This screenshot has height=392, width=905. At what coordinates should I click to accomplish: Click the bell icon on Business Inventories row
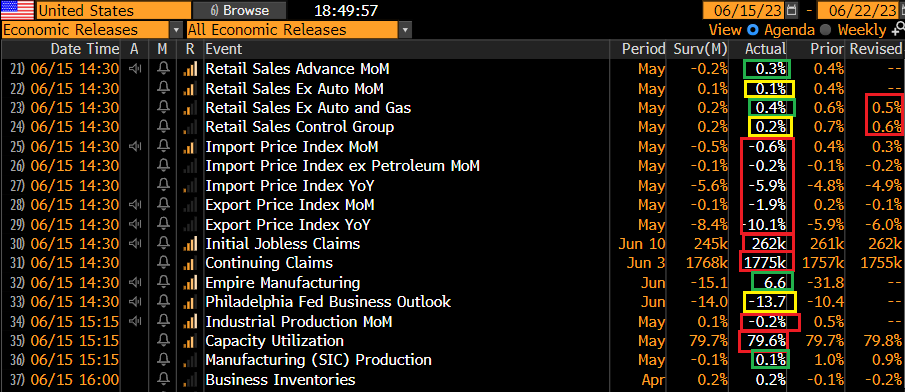click(163, 380)
